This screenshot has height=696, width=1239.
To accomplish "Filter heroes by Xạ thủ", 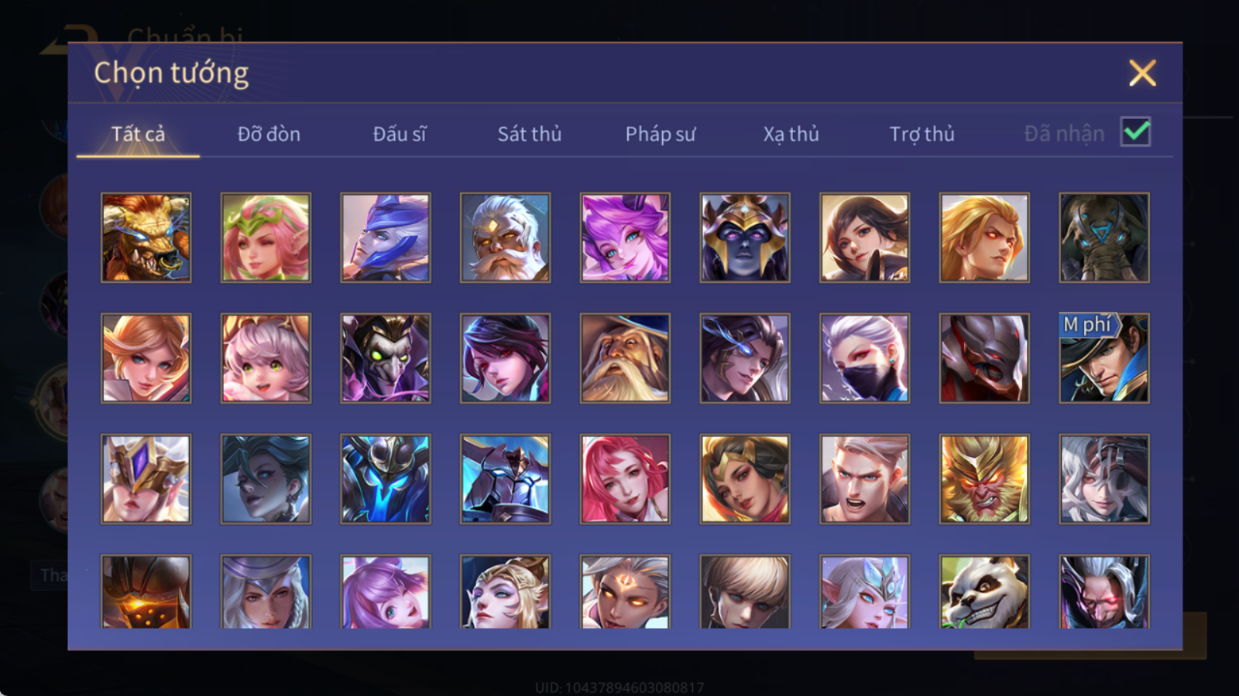I will pos(791,134).
